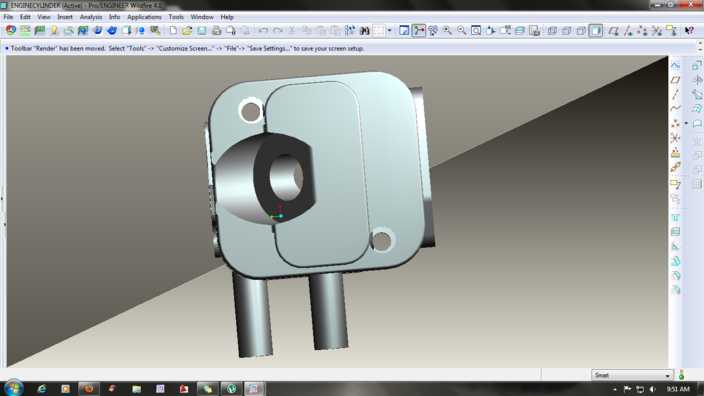Open the Edit menu
The image size is (704, 396).
pos(25,17)
